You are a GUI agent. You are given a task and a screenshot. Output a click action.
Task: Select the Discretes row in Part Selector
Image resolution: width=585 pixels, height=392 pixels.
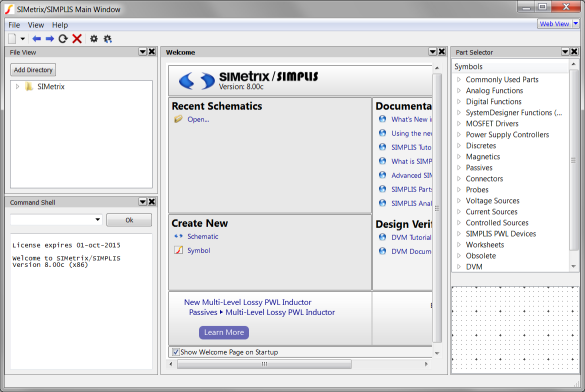pos(511,145)
